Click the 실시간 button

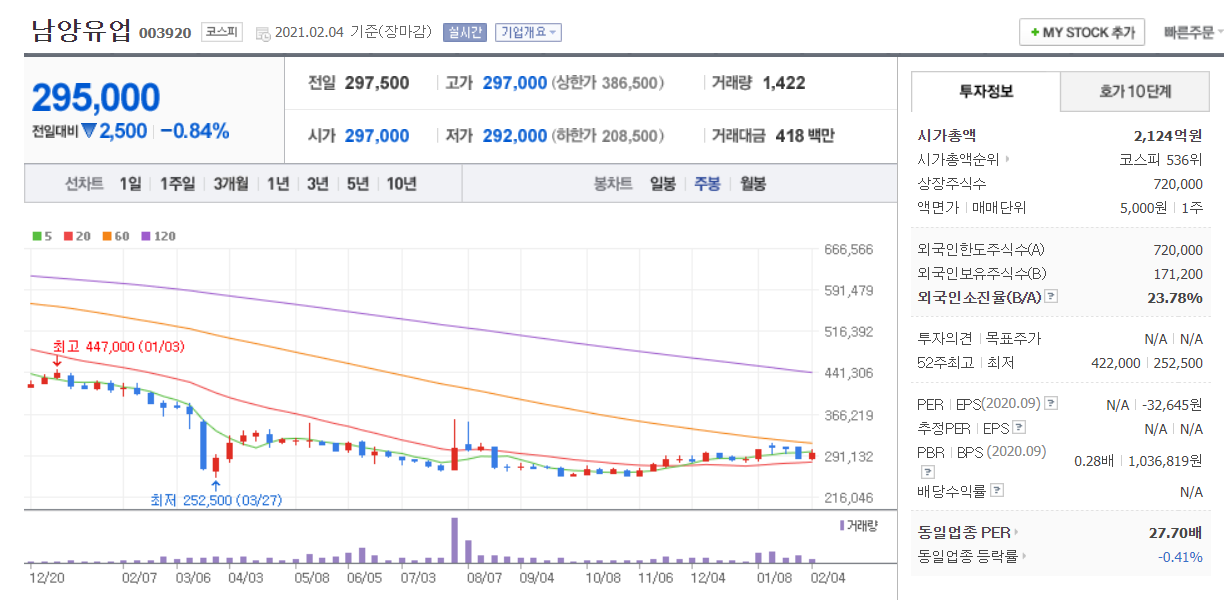click(465, 32)
